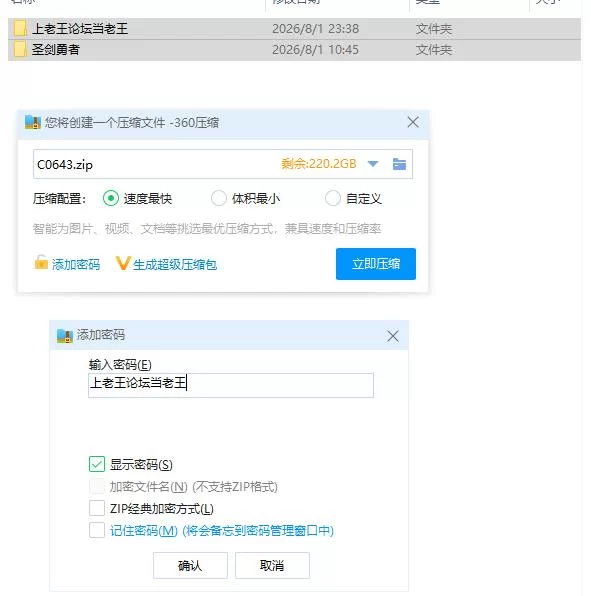Select the 上老王论坛当老王 folder row
The image size is (591, 596).
294,29
